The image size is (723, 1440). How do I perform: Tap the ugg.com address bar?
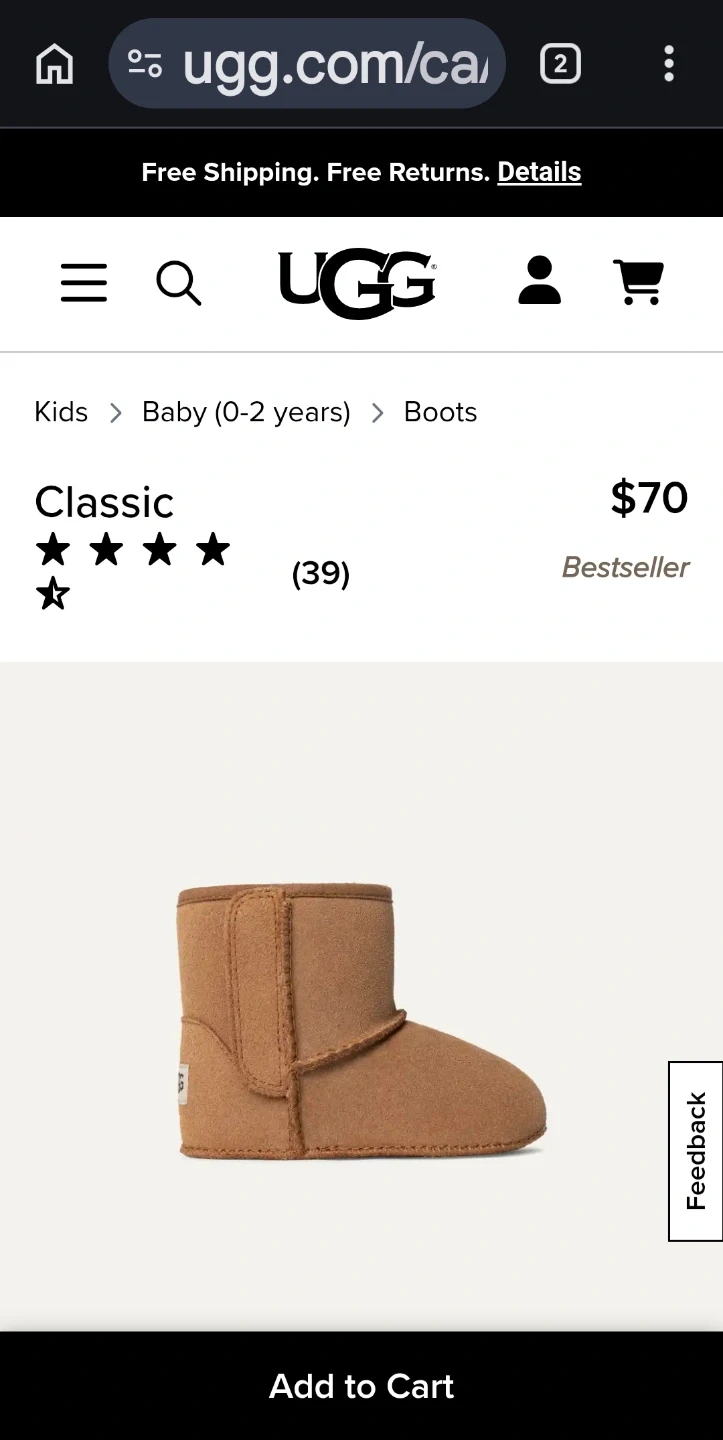click(307, 65)
